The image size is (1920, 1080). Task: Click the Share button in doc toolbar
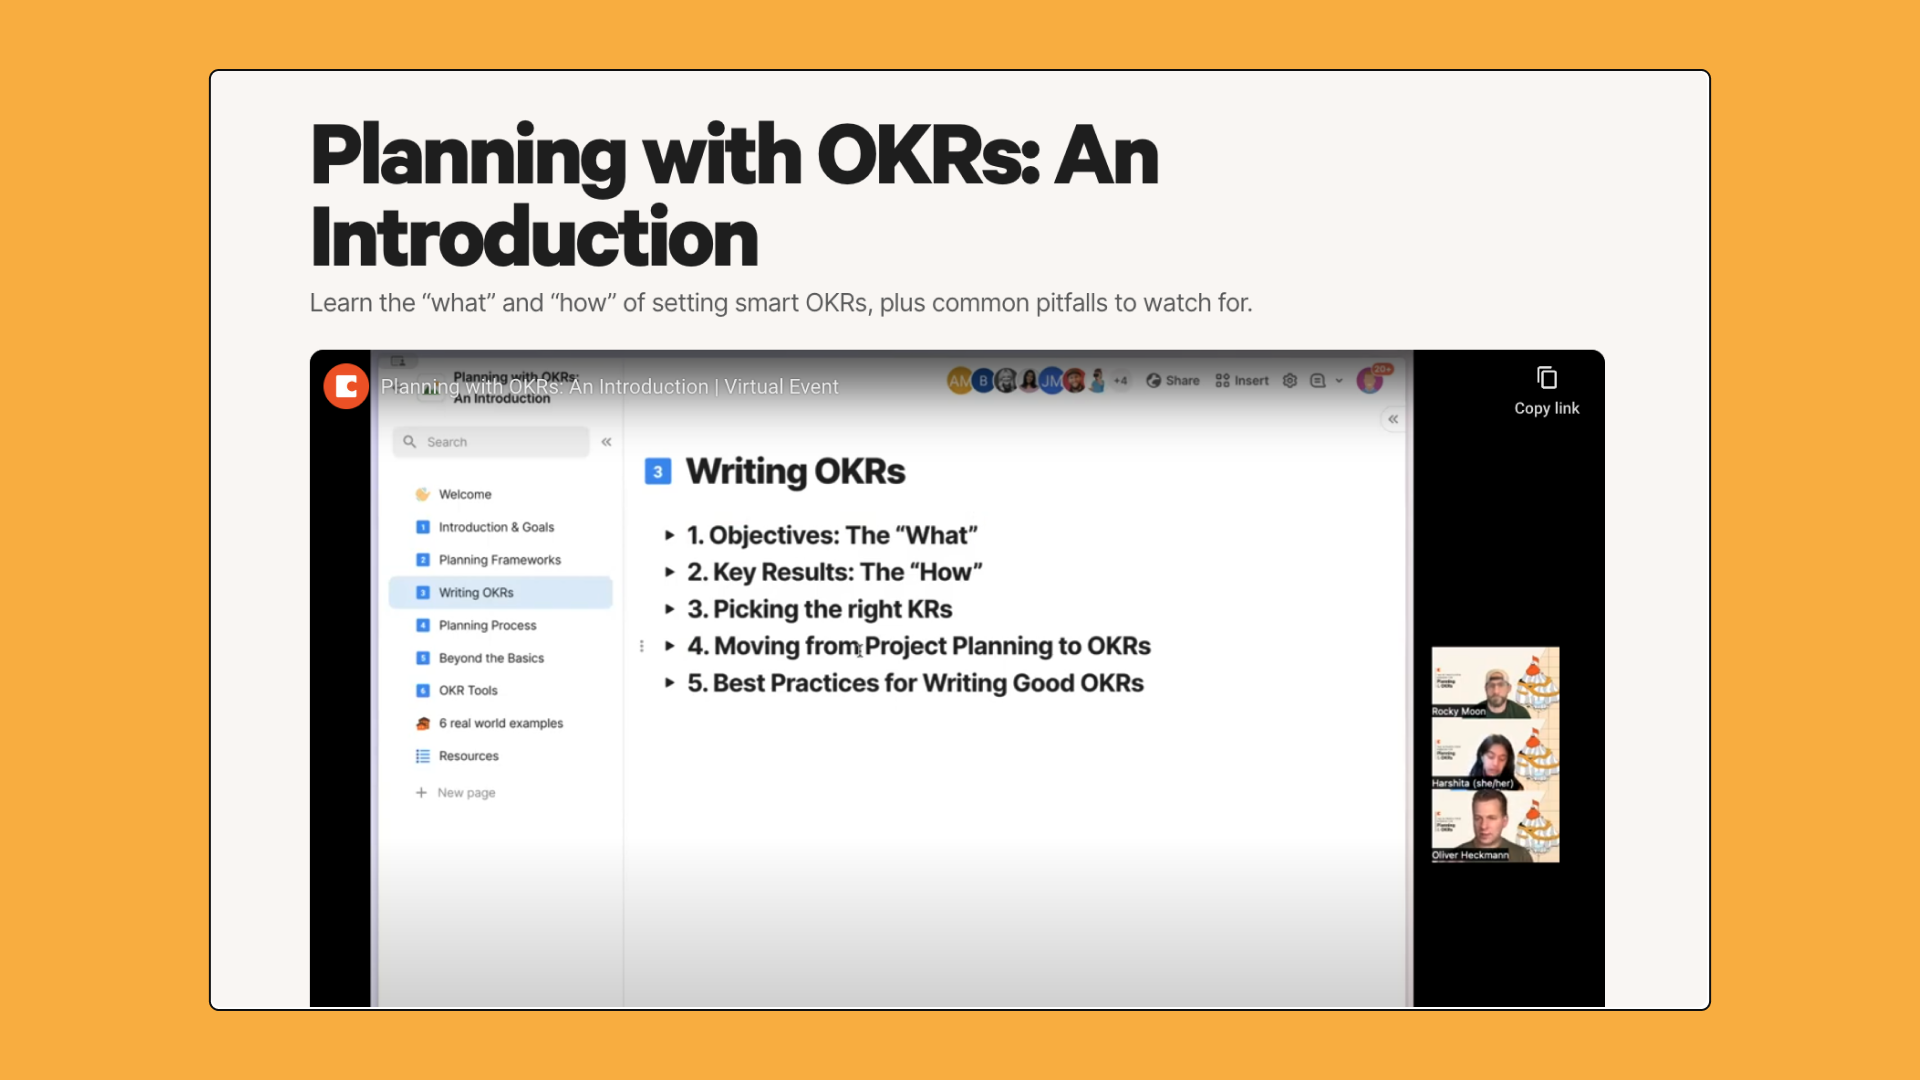tap(1172, 381)
